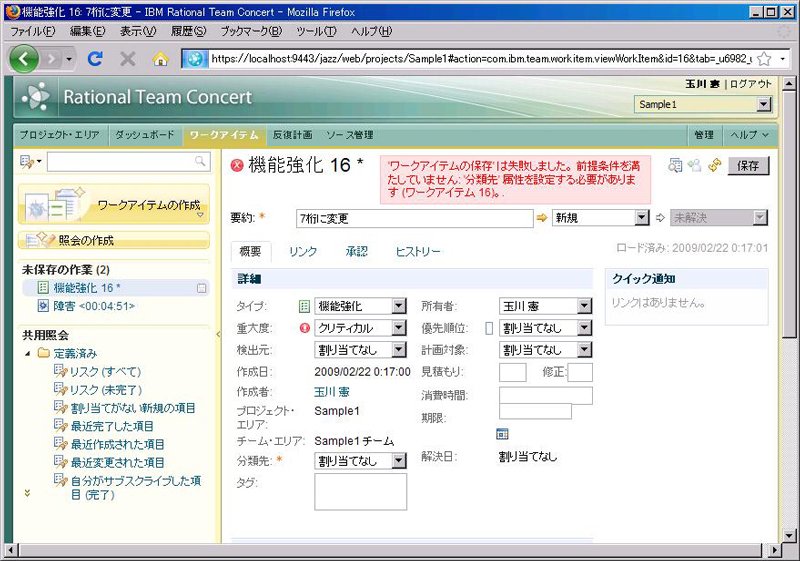Open the 管理 navigation item

[x=704, y=135]
